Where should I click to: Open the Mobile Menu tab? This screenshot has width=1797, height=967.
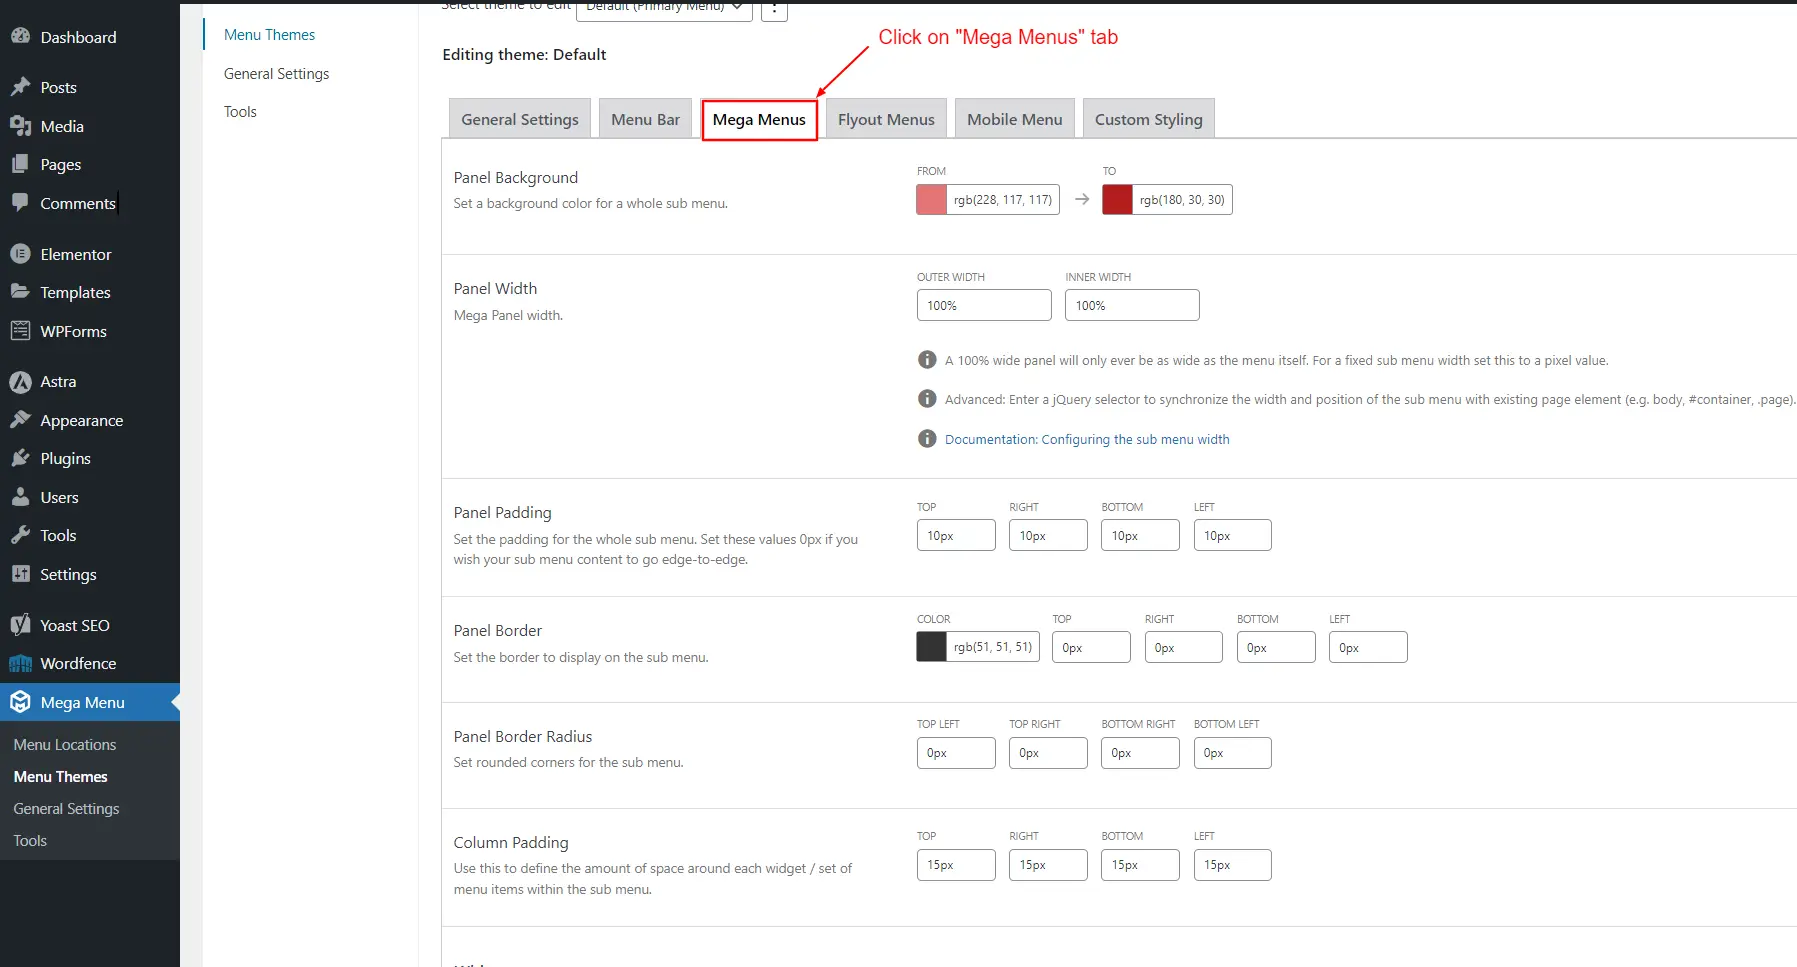pyautogui.click(x=1013, y=118)
